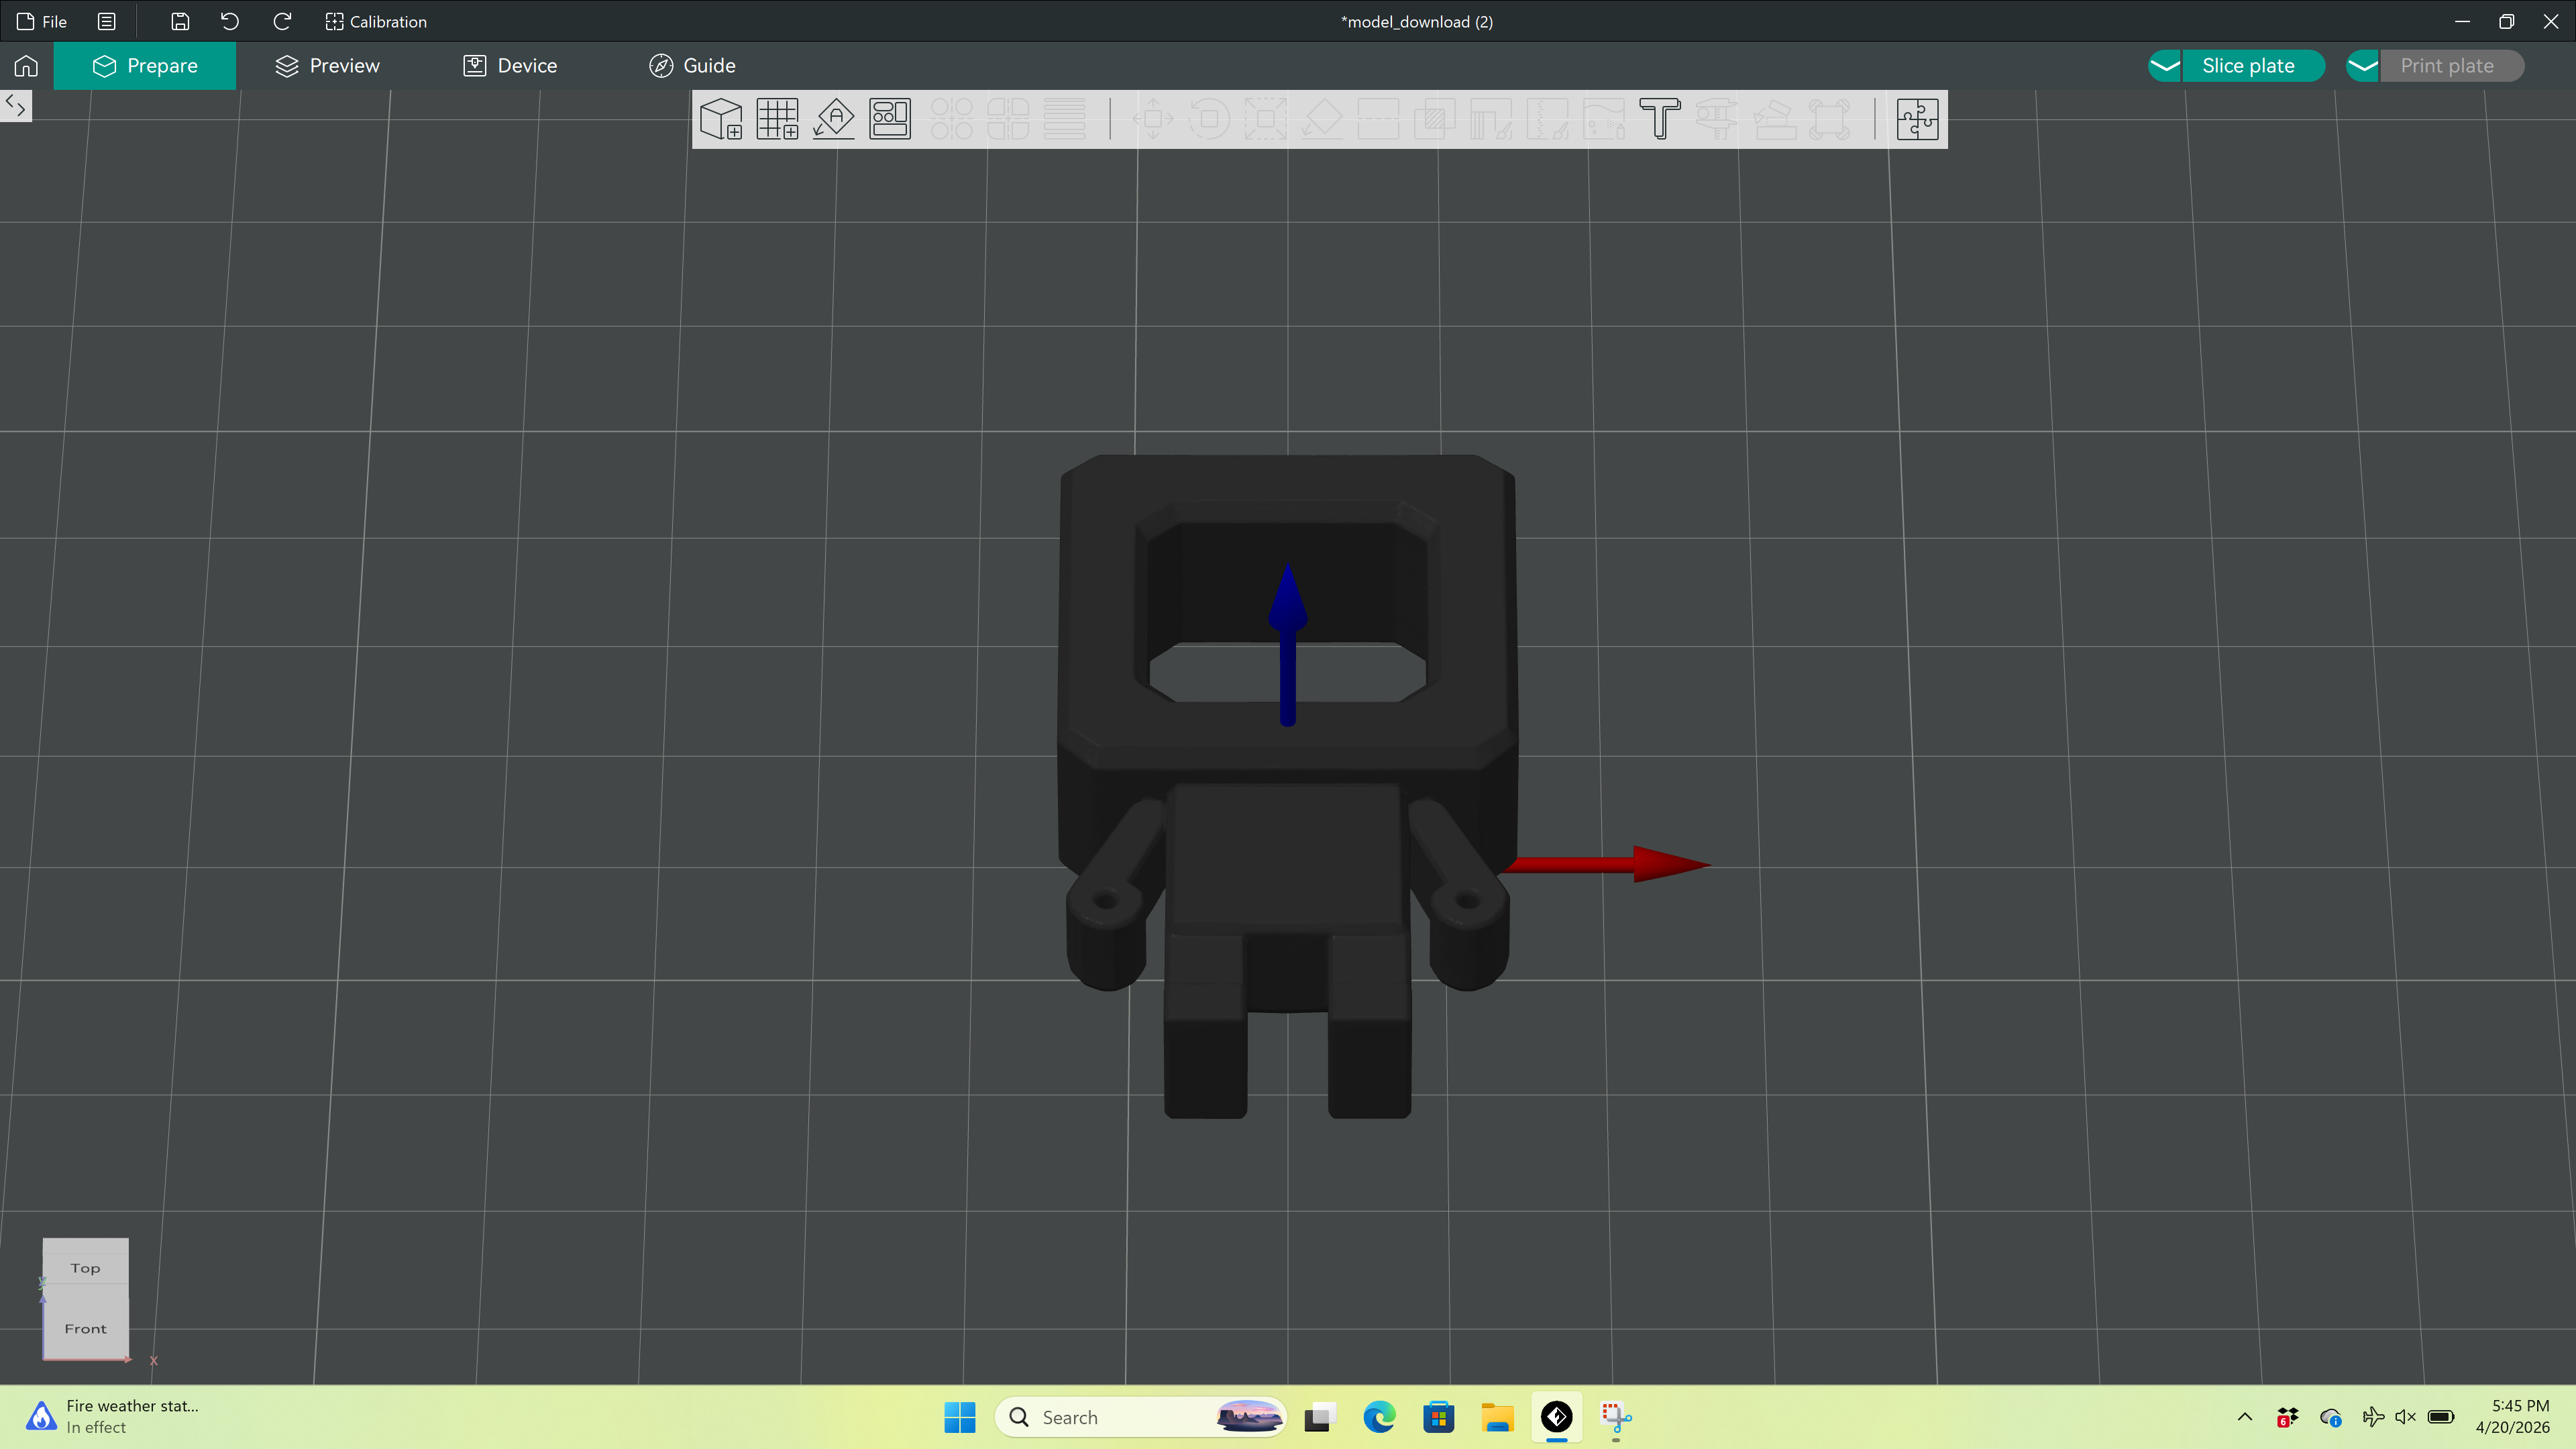
Task: Expand the collapsed left sidebar
Action: click(x=16, y=106)
